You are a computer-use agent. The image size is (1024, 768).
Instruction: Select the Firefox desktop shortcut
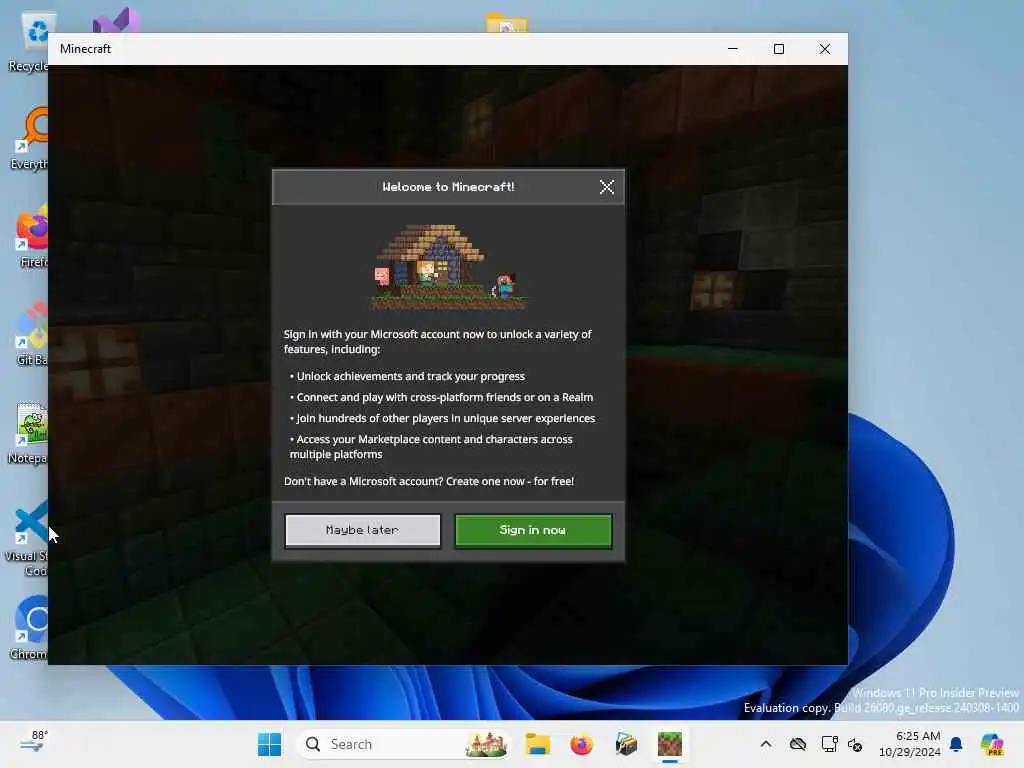pyautogui.click(x=30, y=236)
